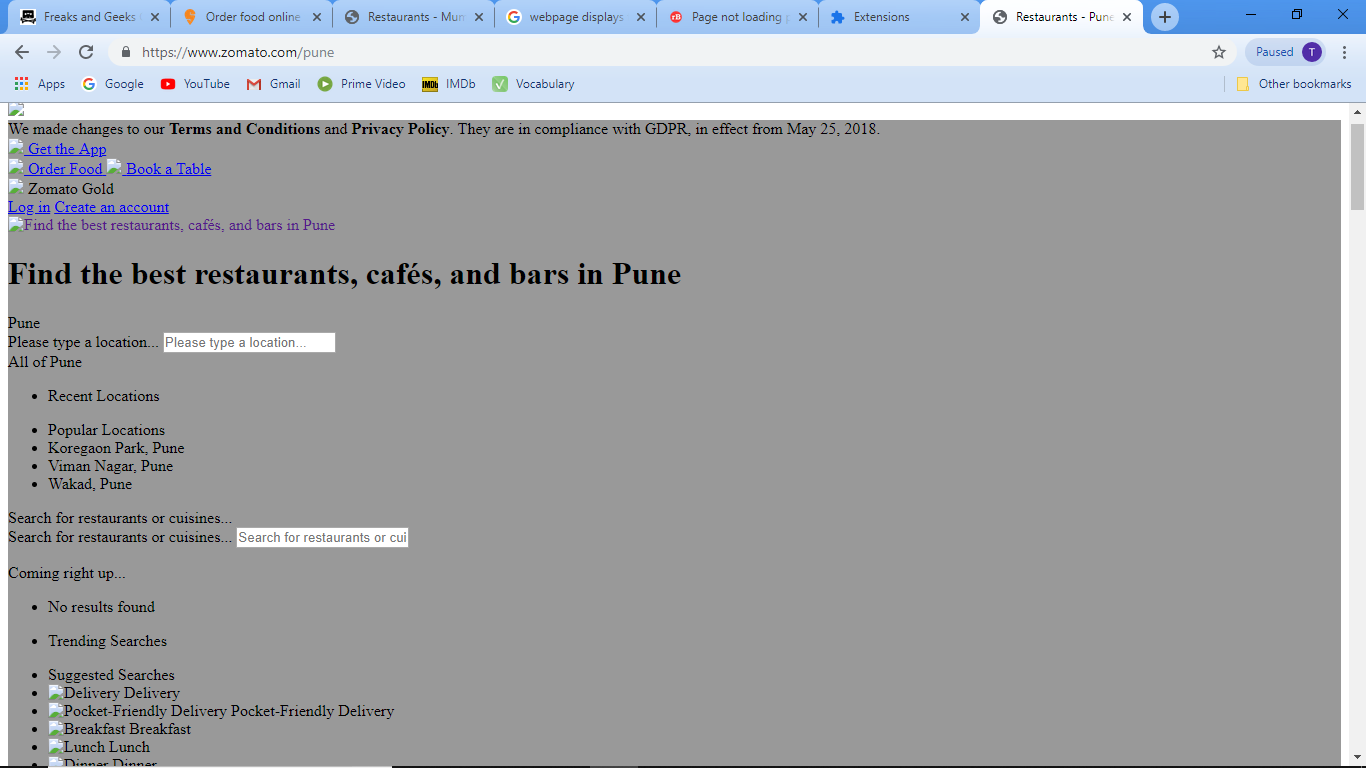Open the Google bookmark
Viewport: 1366px width, 768px height.
pos(113,84)
